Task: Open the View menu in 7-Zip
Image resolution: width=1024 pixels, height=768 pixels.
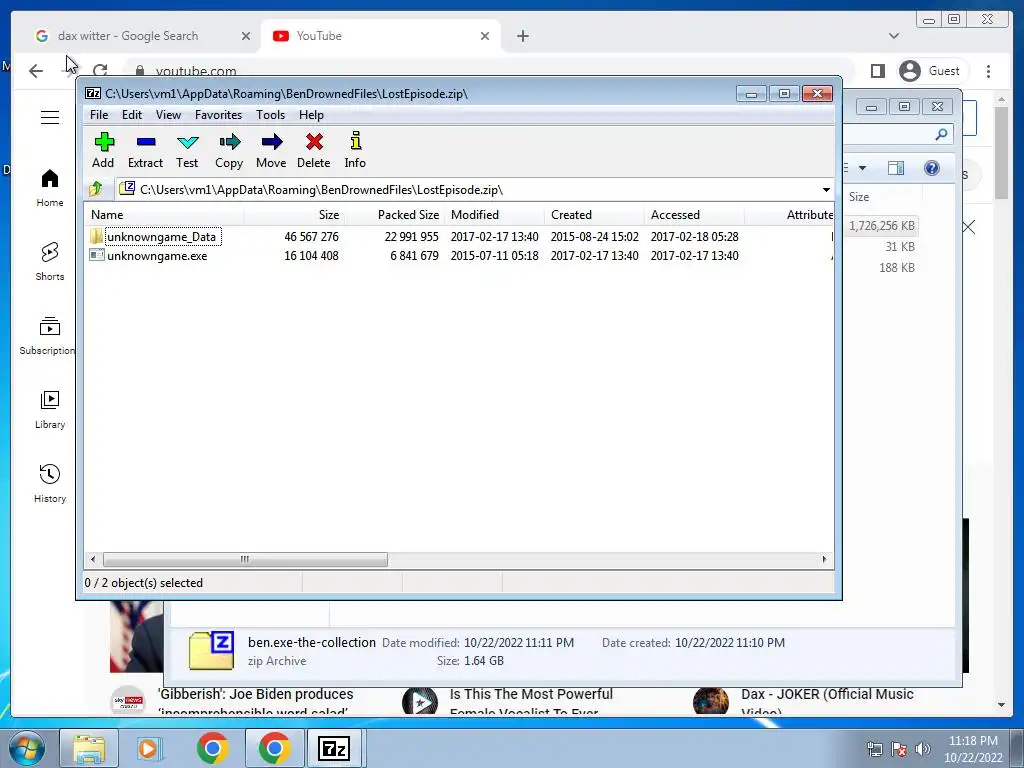Action: click(168, 115)
